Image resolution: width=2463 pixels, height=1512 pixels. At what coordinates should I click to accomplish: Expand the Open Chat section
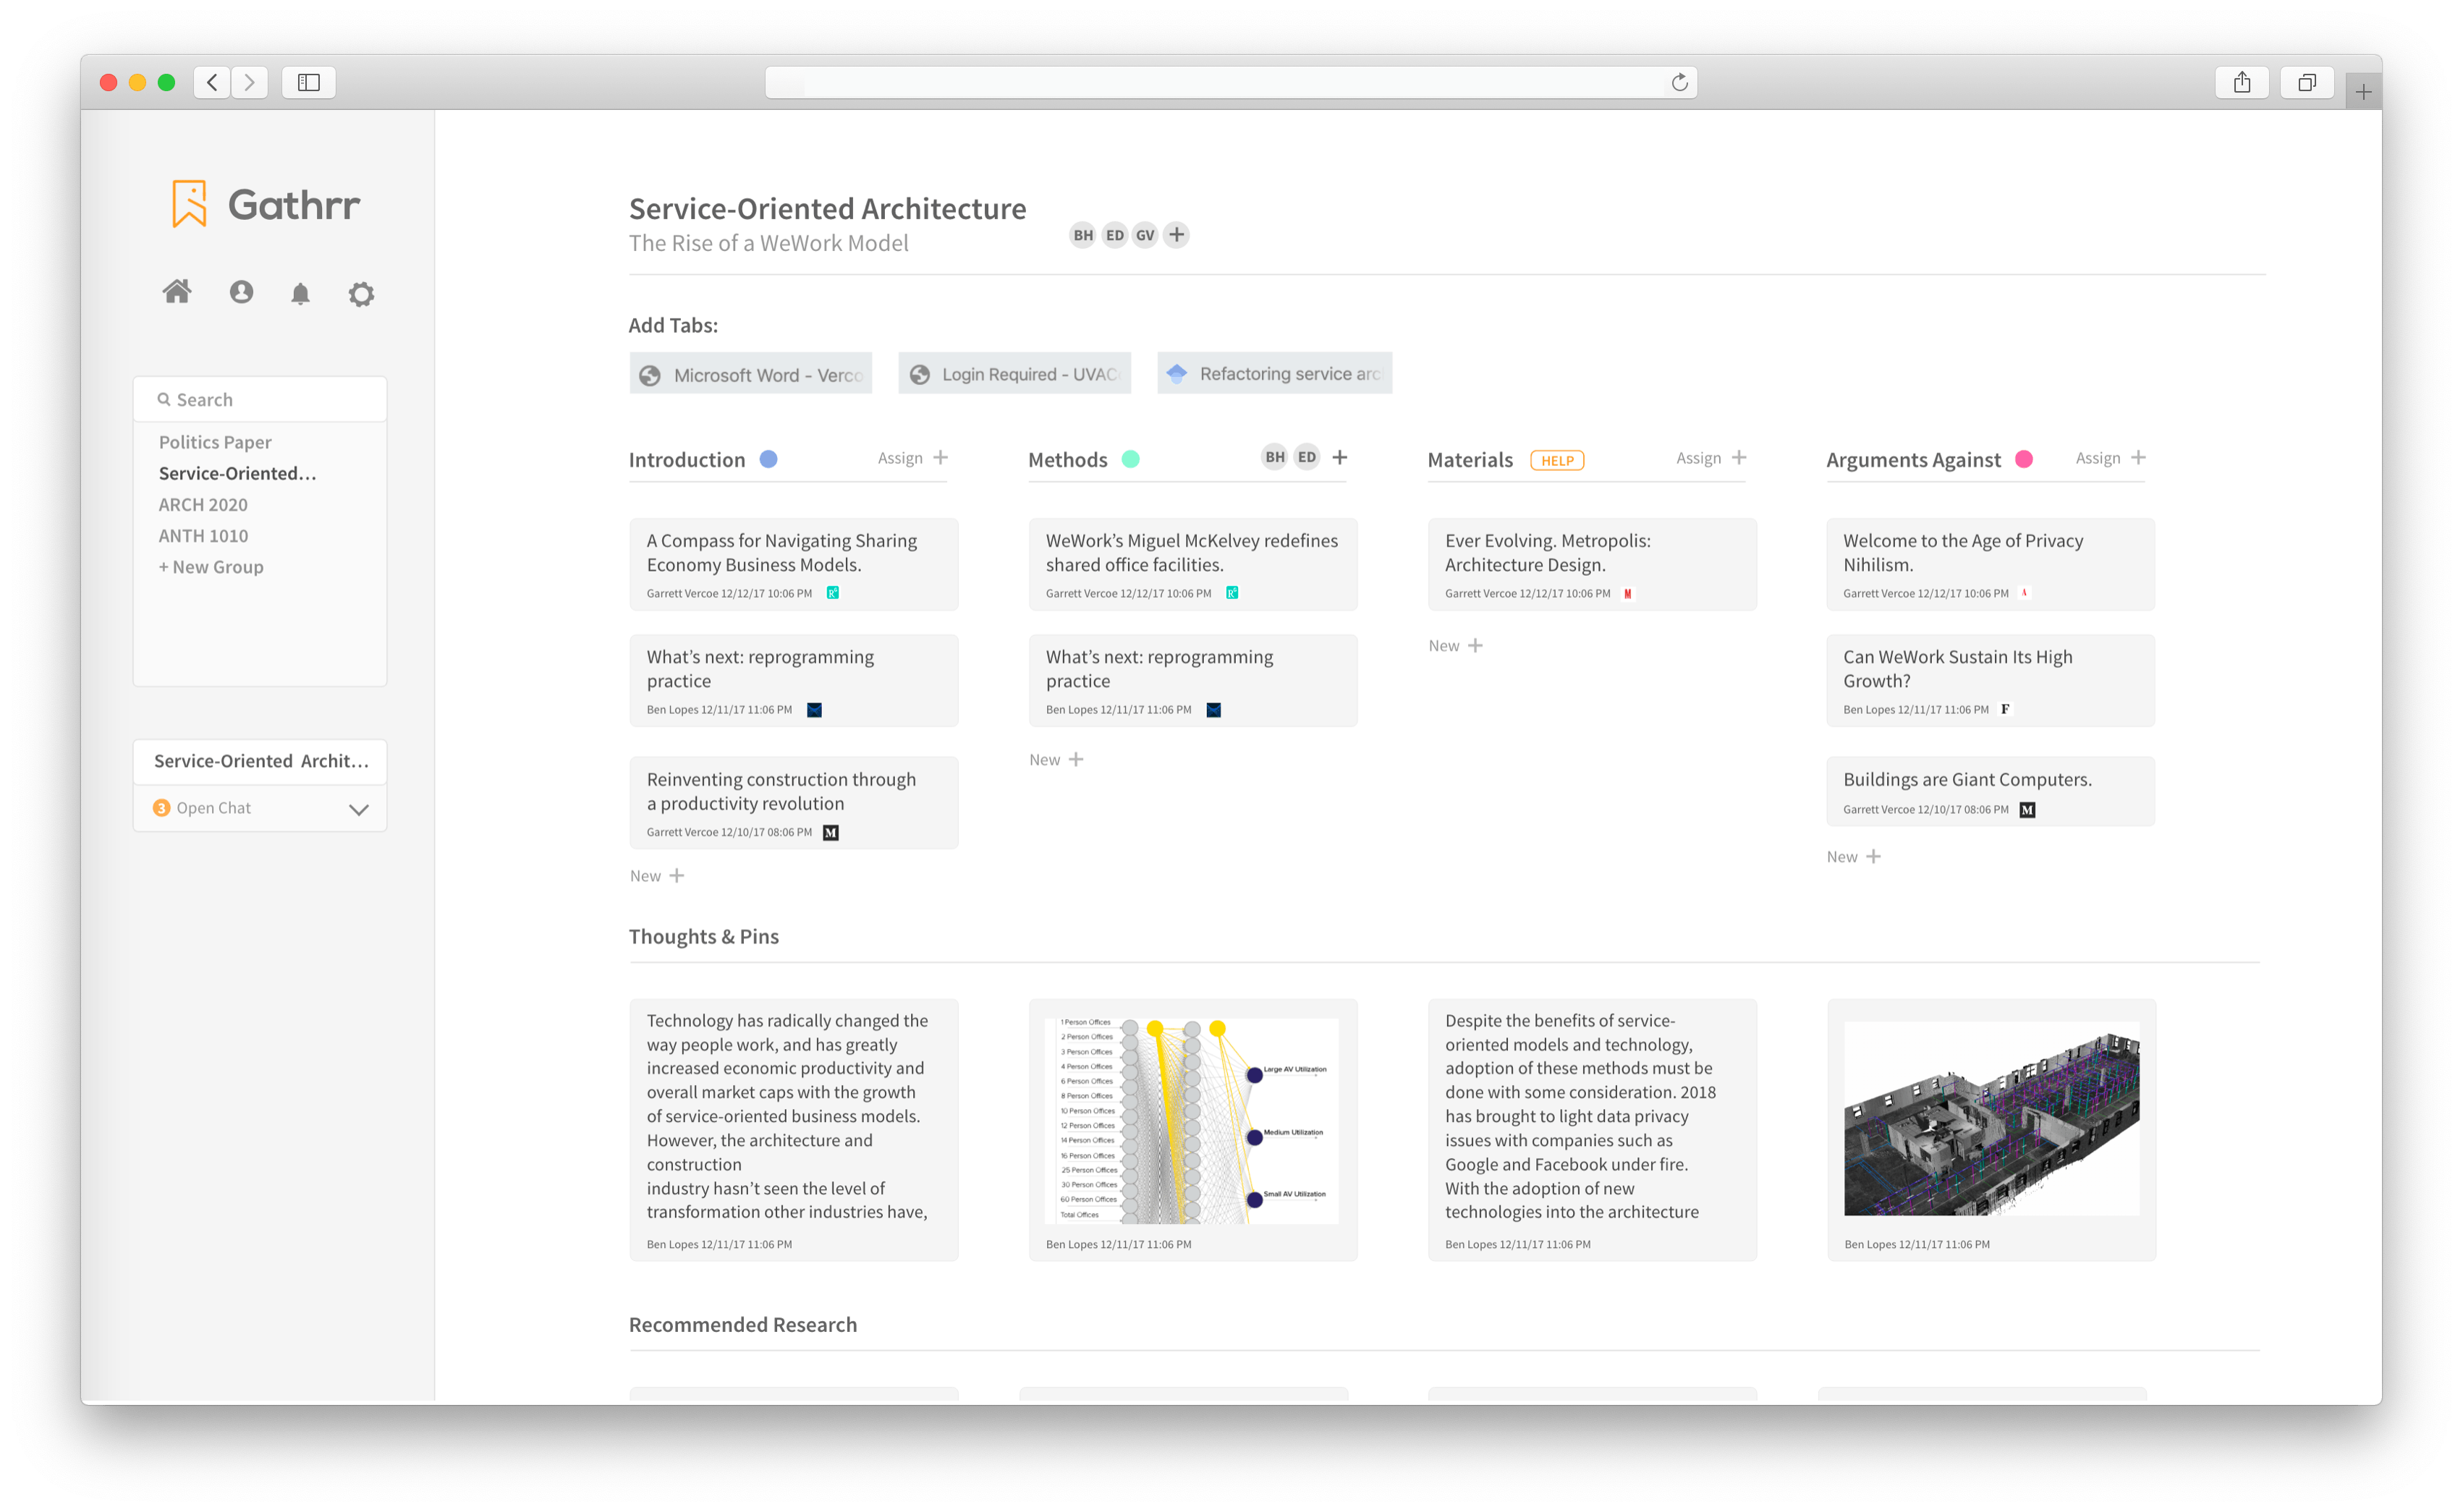click(360, 807)
